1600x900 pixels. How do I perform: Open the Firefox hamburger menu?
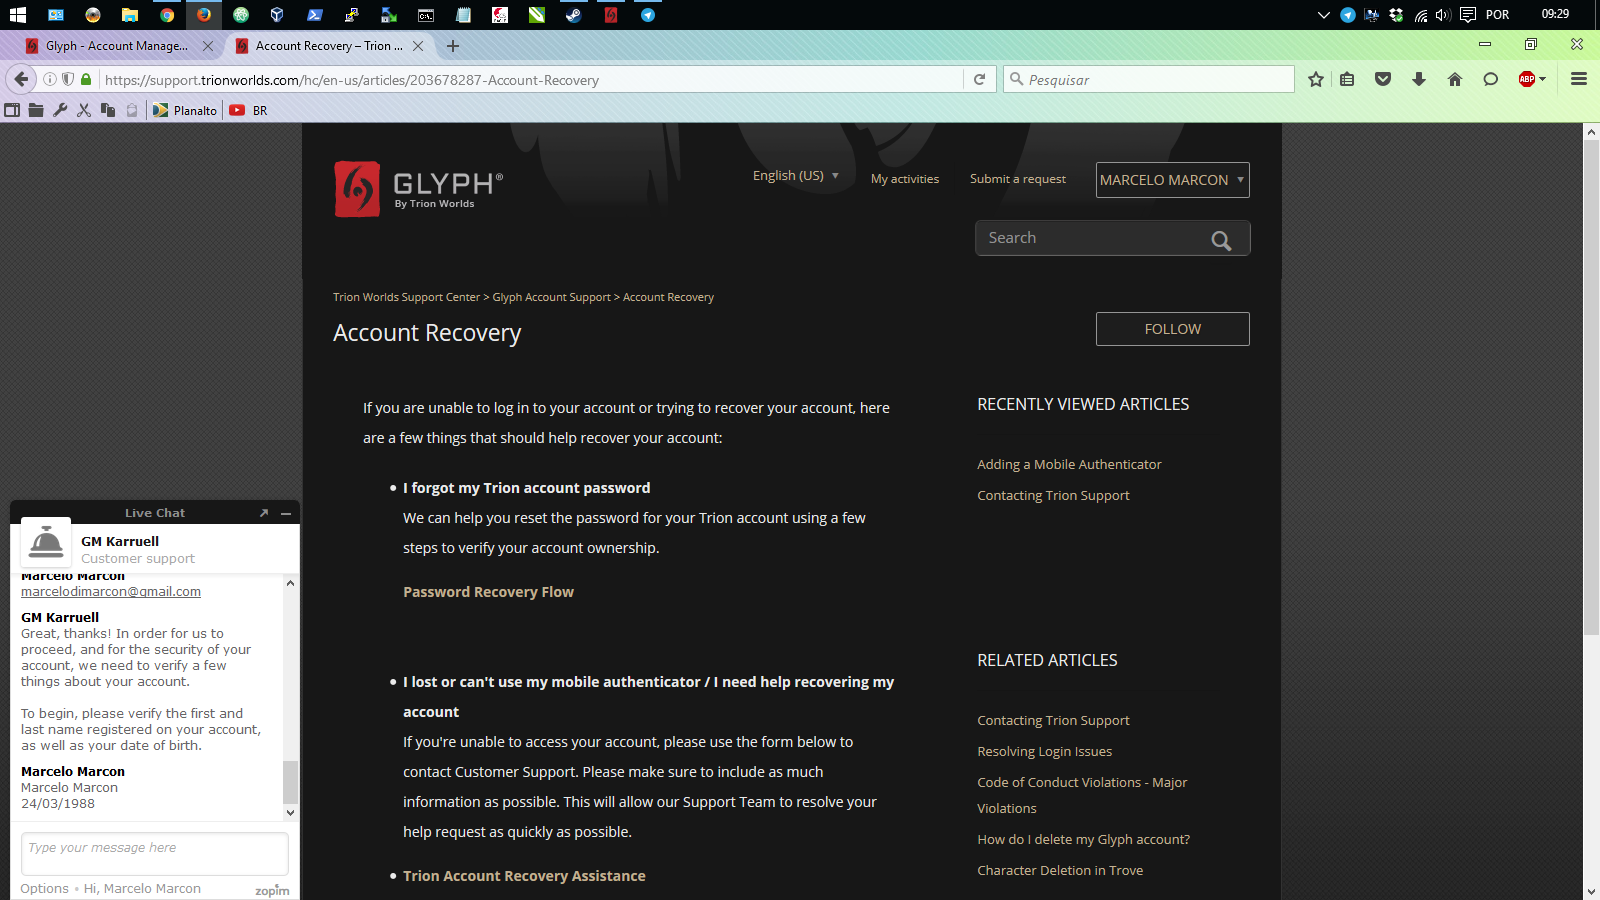(1579, 79)
